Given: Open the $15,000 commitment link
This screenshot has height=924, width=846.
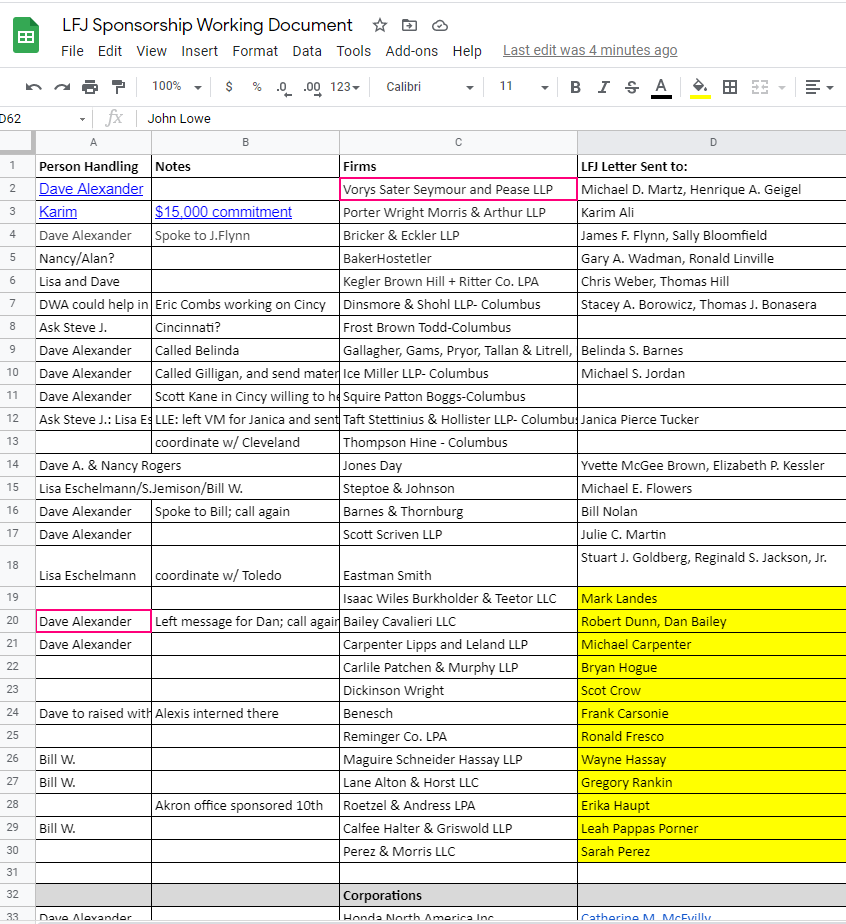Looking at the screenshot, I should [x=223, y=212].
